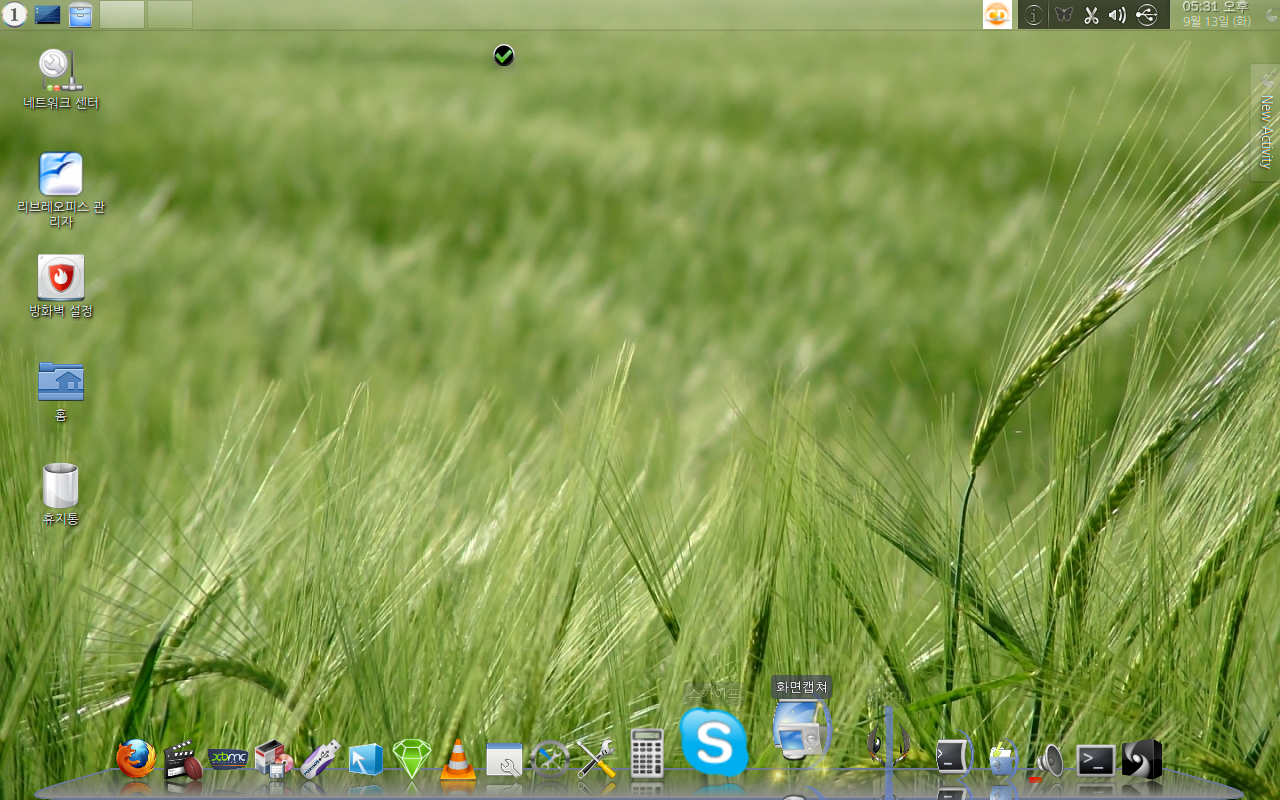
Task: Open the 리브레오피스 관리자 desktop icon
Action: (x=61, y=190)
